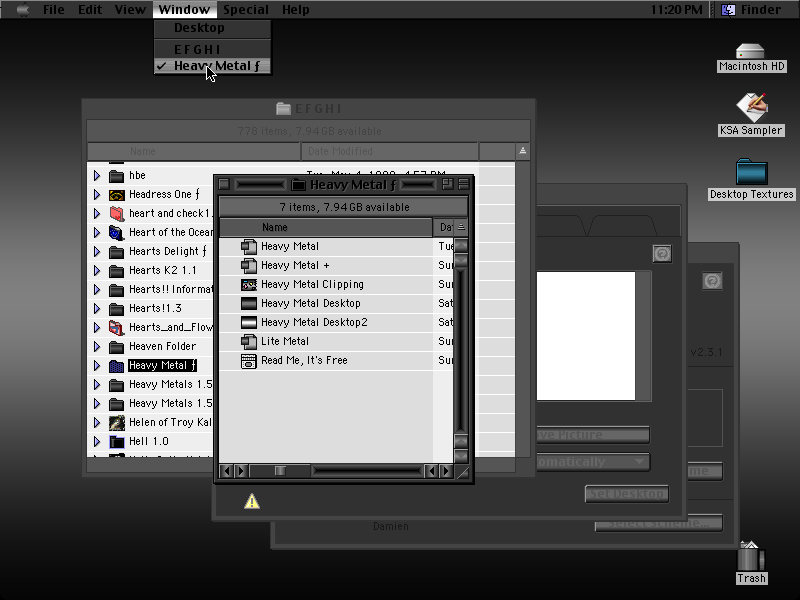This screenshot has height=600, width=800.
Task: Expand the Heaven Folder triangle
Action: click(97, 346)
